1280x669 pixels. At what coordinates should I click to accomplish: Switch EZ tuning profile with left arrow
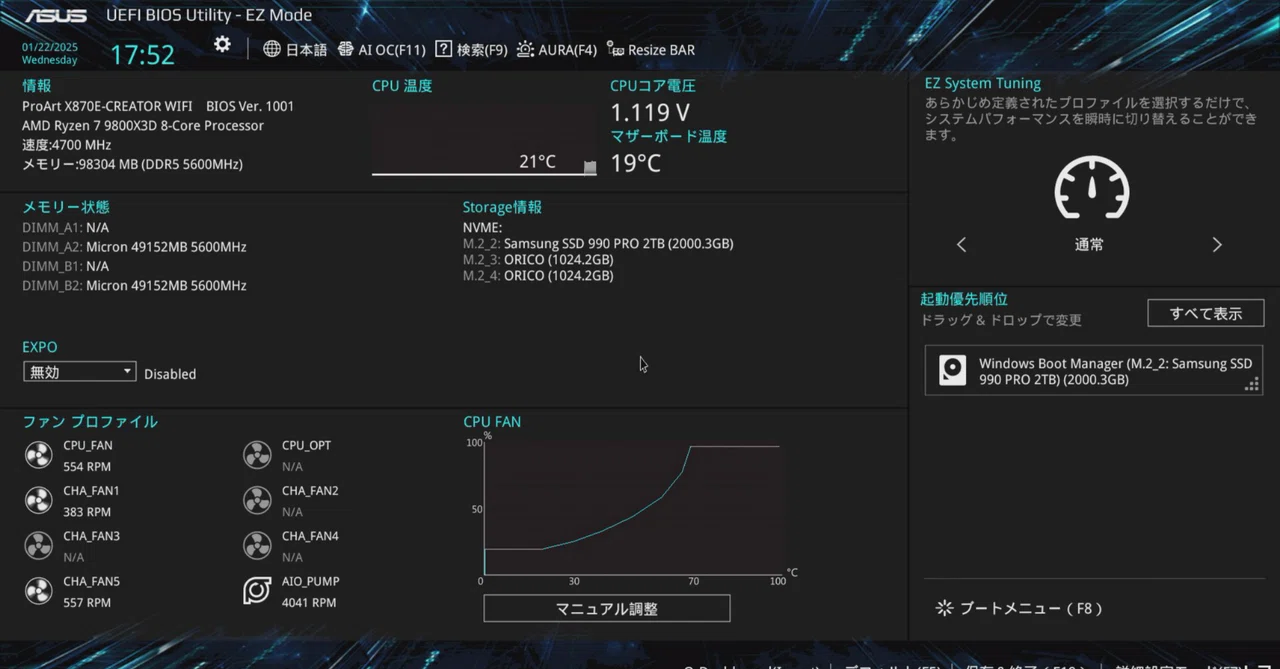pyautogui.click(x=961, y=245)
